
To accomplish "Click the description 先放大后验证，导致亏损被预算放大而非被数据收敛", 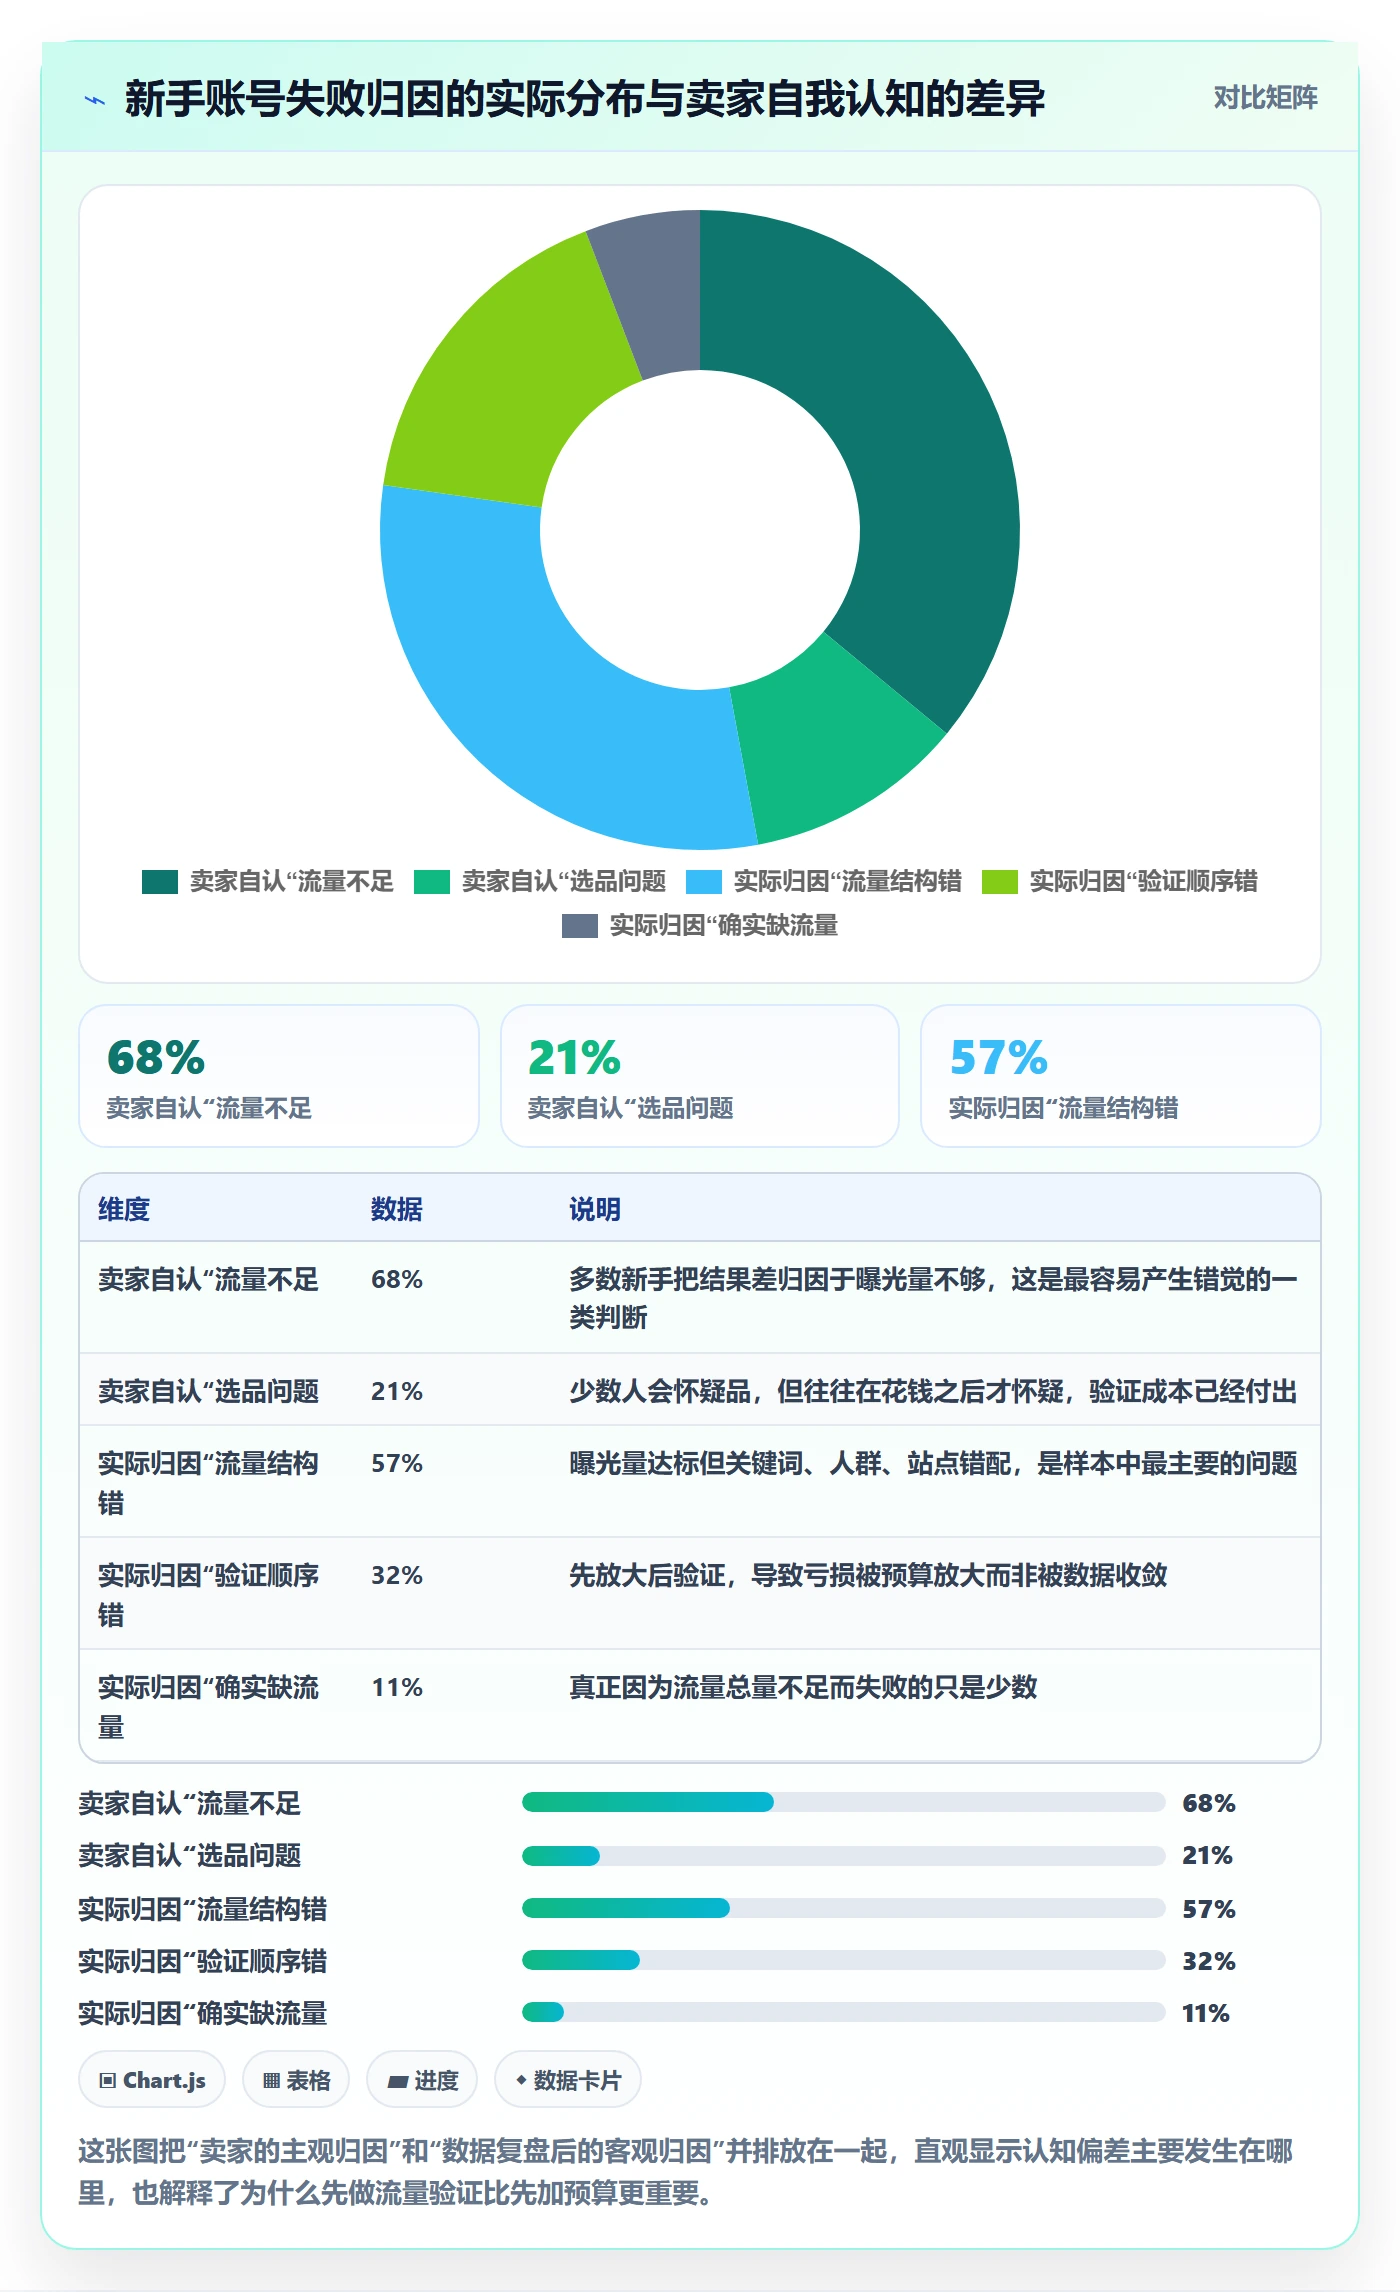I will 868,1576.
